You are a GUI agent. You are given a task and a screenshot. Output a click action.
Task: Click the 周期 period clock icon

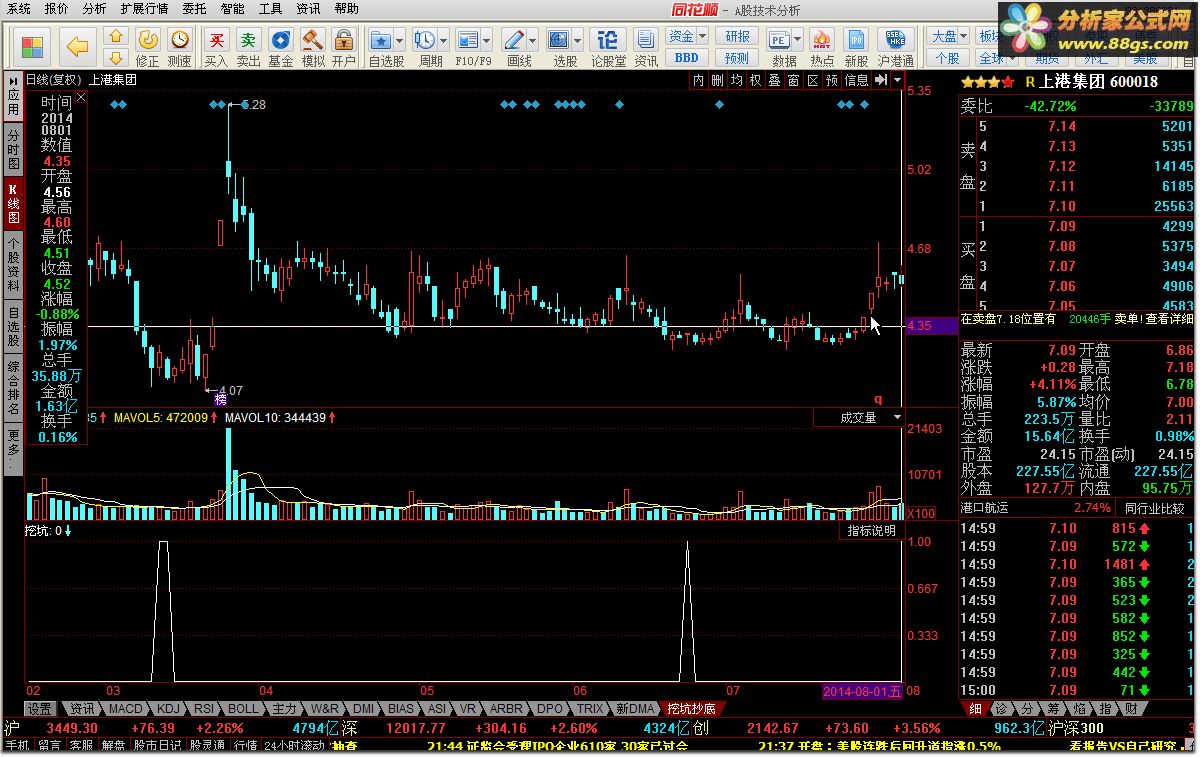424,40
